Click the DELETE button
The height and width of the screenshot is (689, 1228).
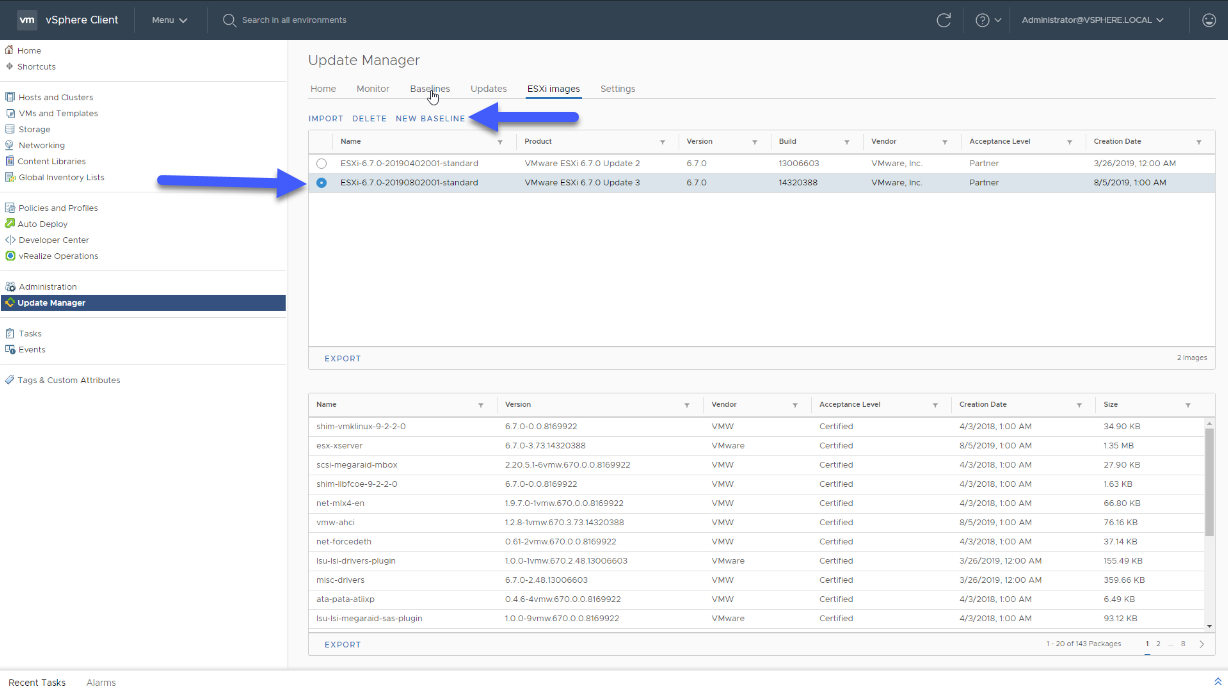pyautogui.click(x=369, y=119)
